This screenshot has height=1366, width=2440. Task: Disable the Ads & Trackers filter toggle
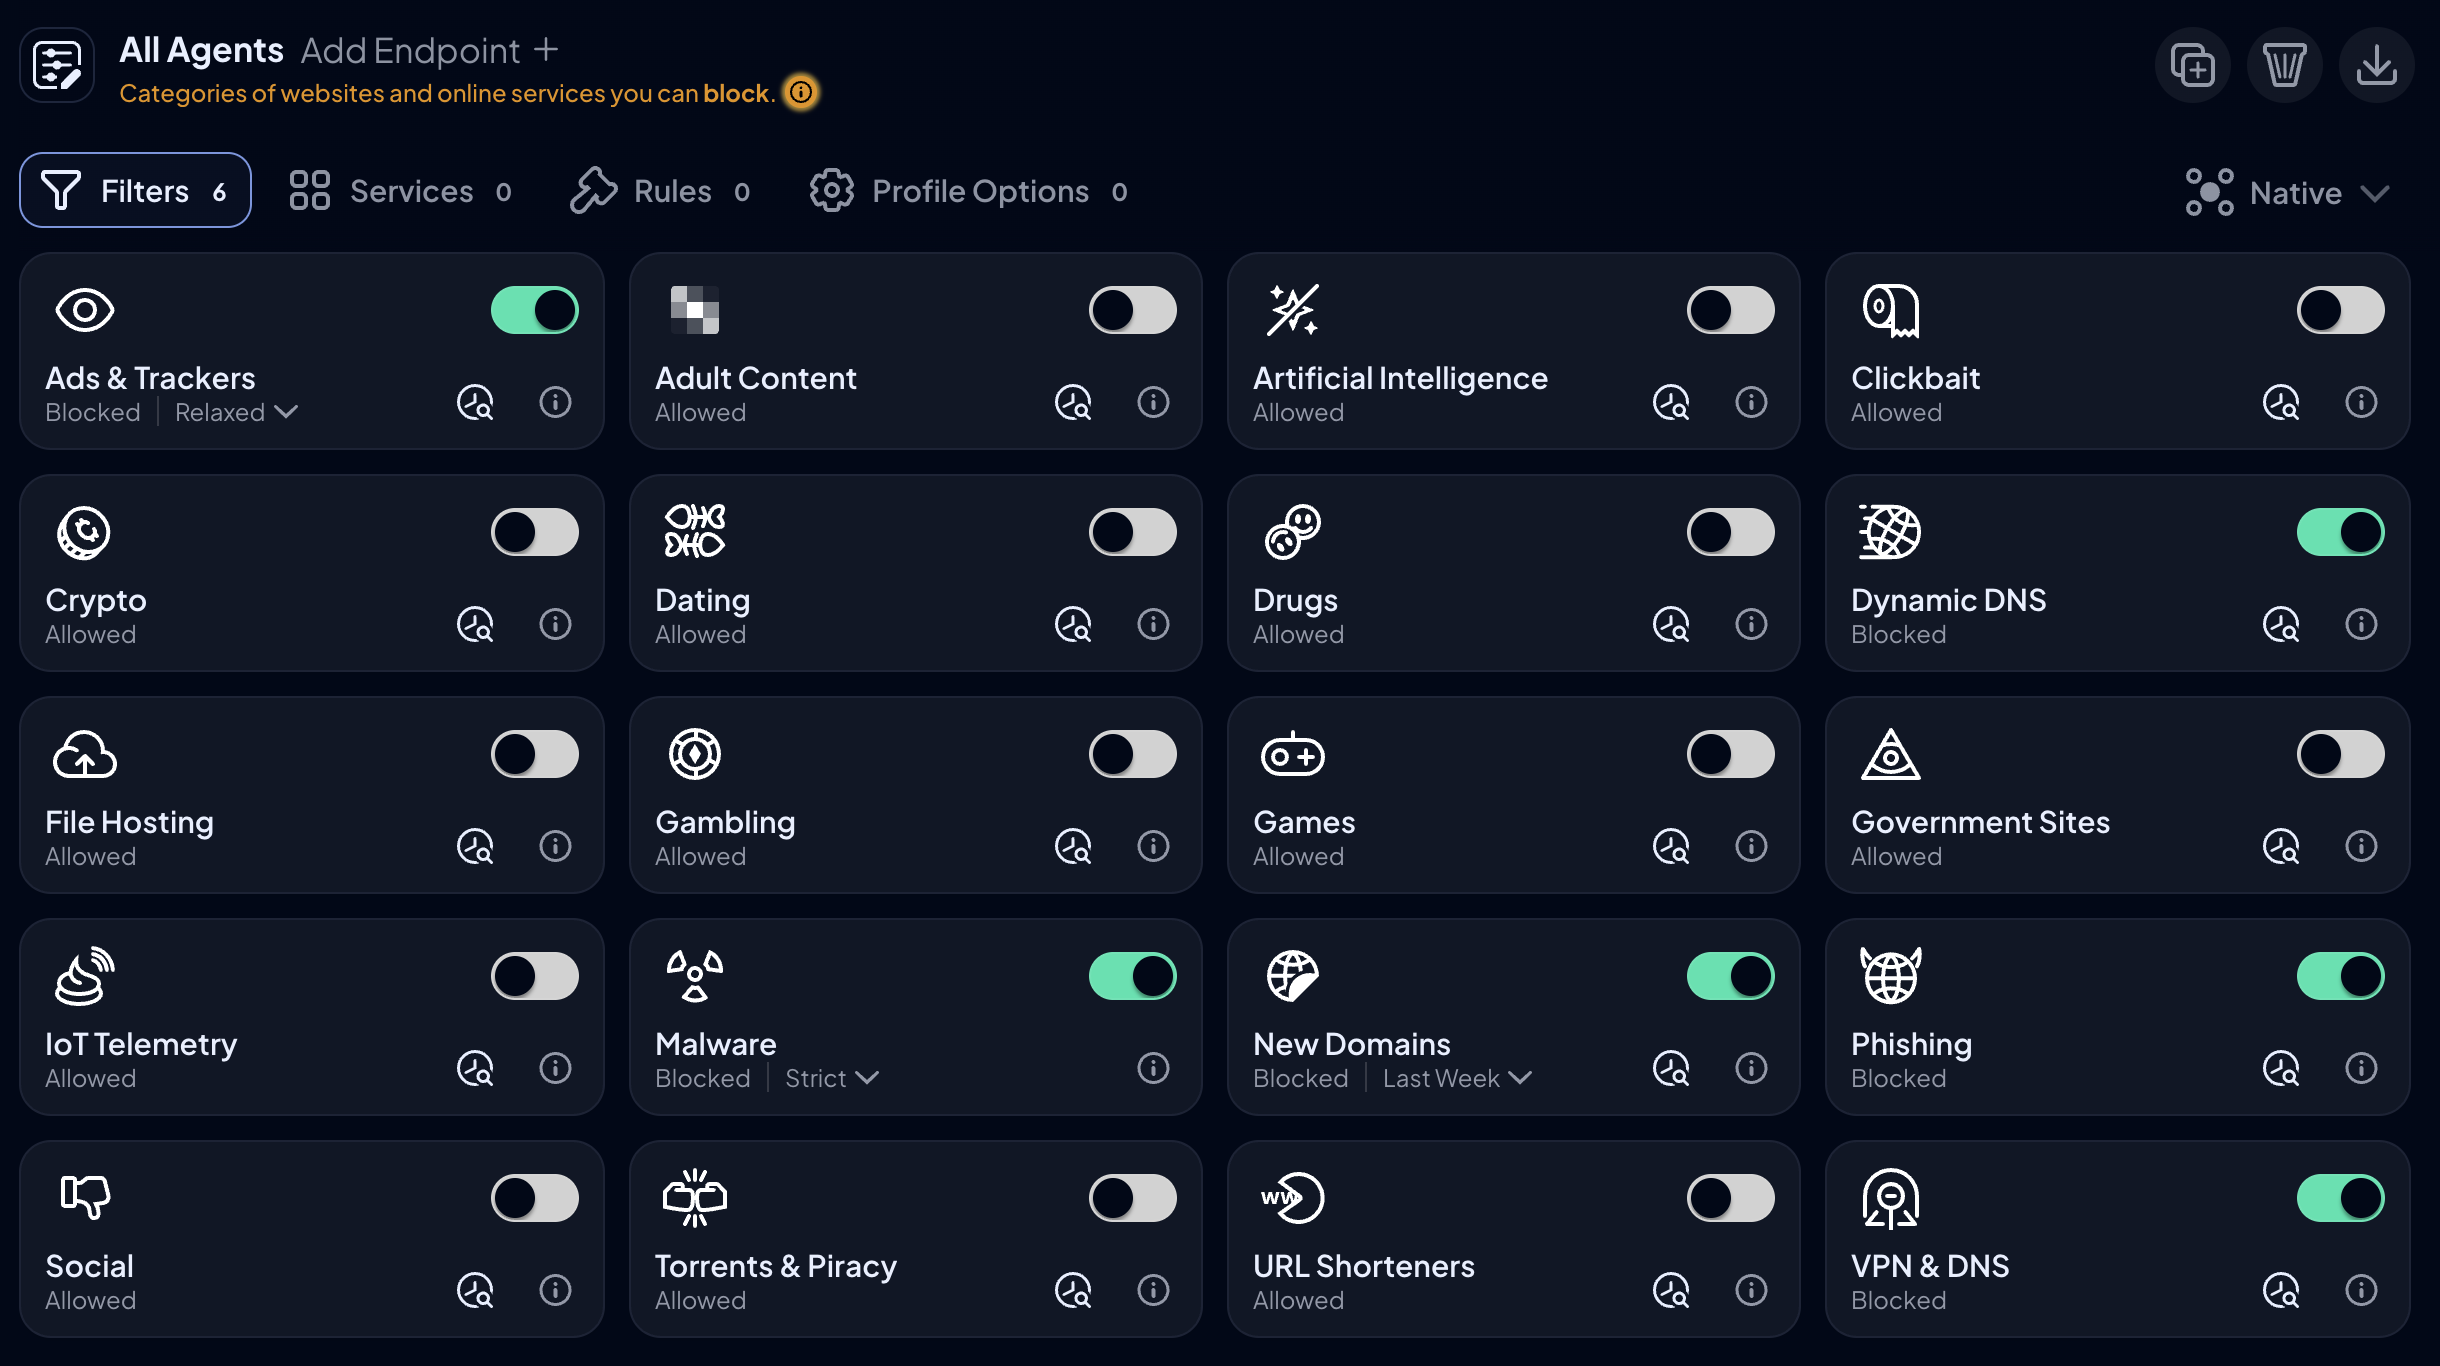pyautogui.click(x=535, y=310)
